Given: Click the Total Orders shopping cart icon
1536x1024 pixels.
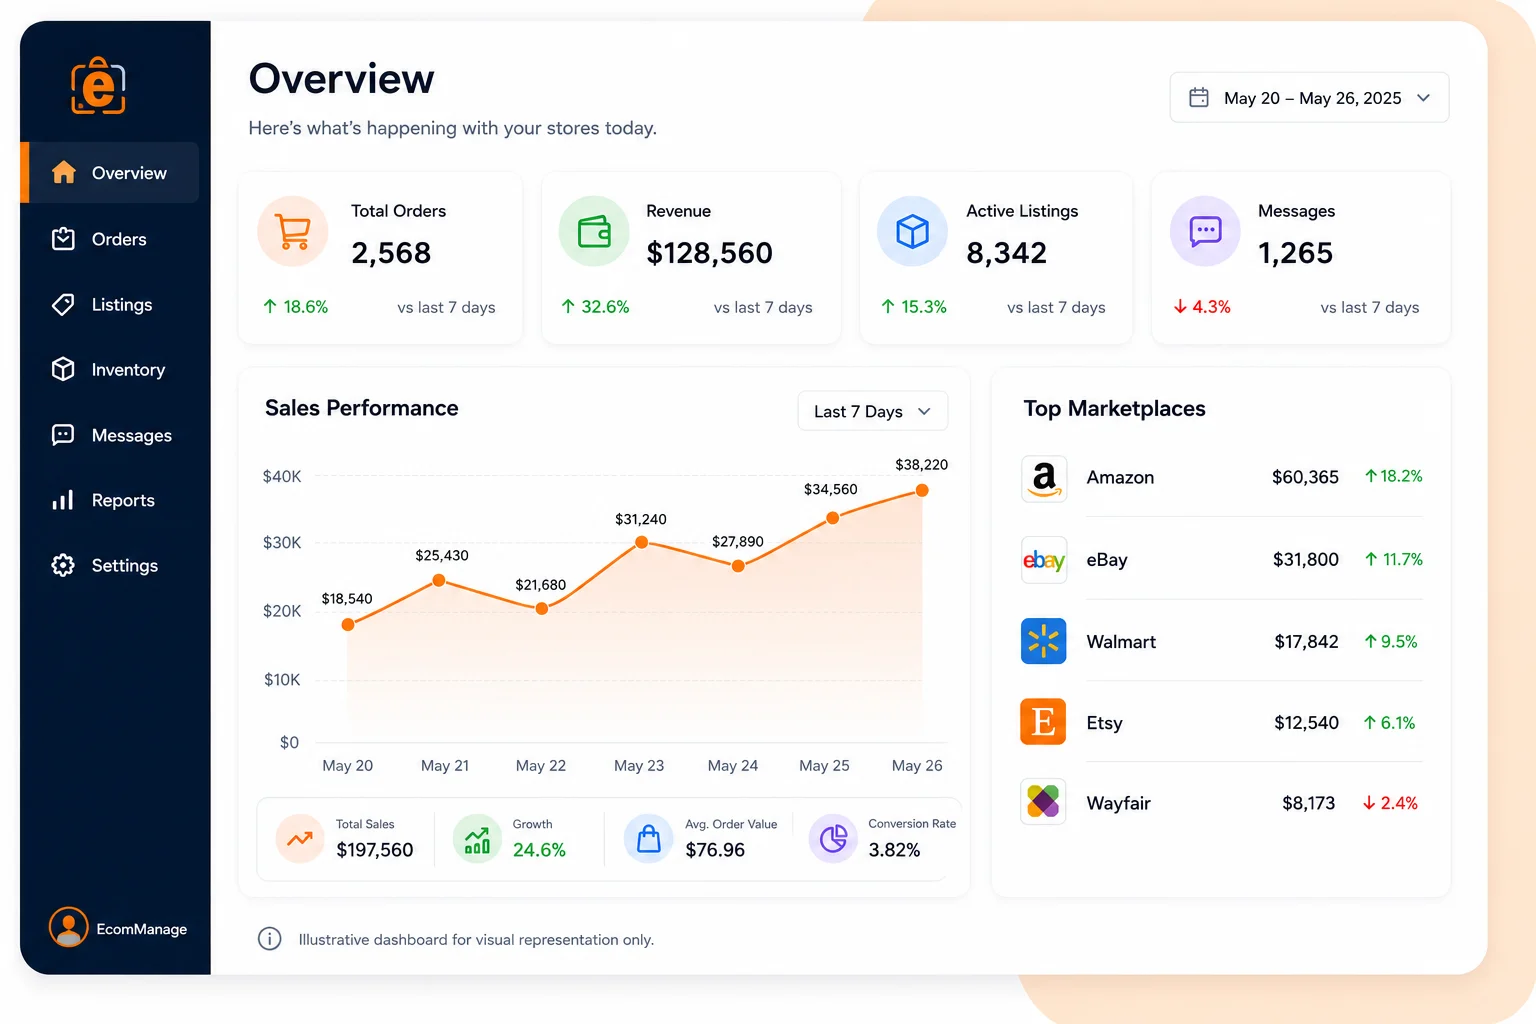Looking at the screenshot, I should (x=293, y=231).
